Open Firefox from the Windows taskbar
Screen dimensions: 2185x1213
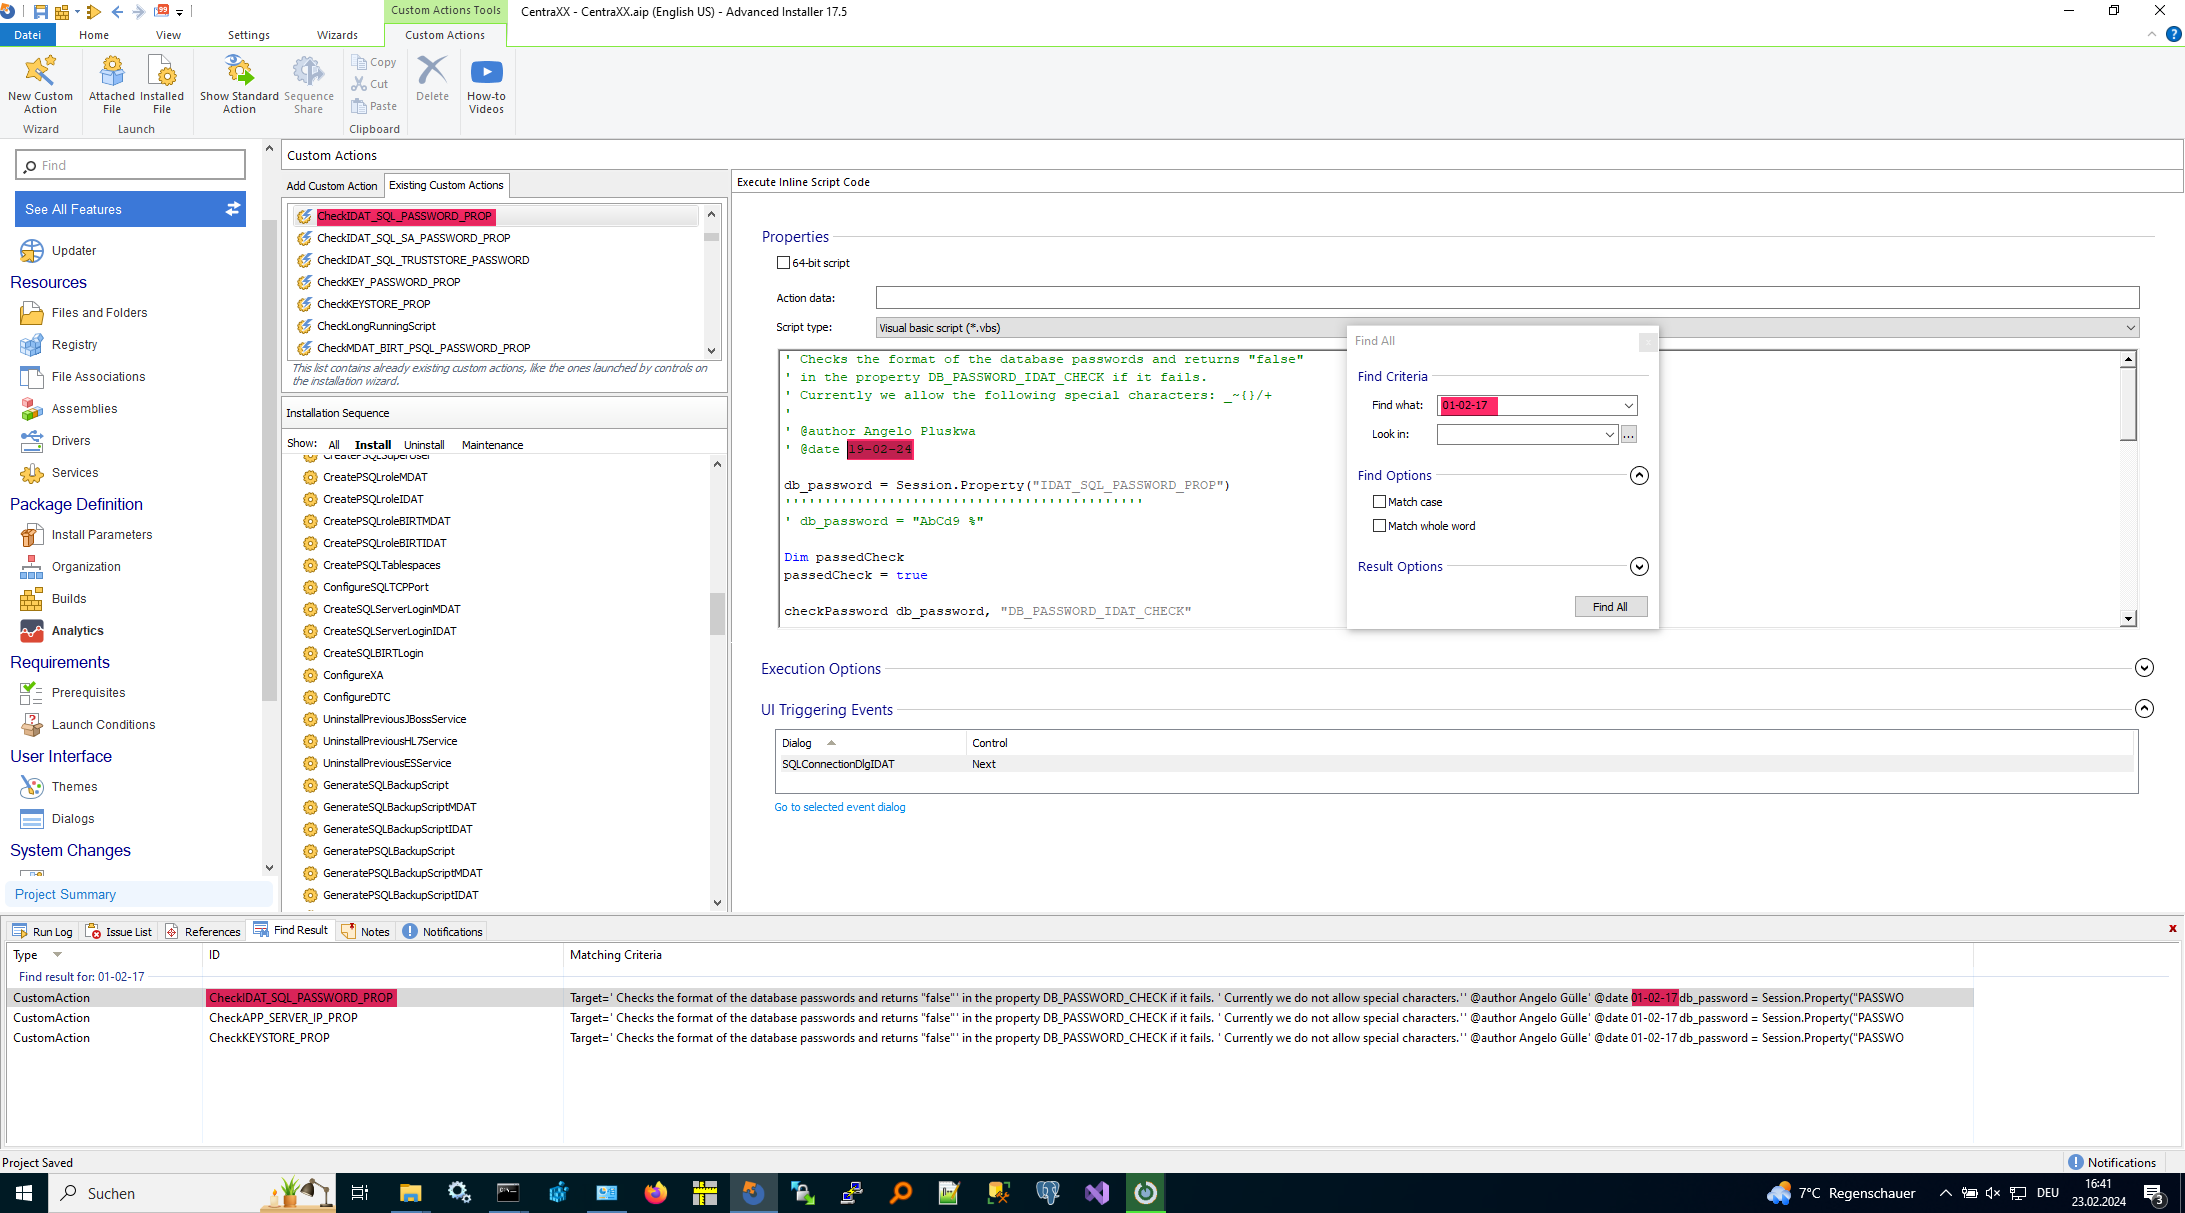coord(656,1192)
